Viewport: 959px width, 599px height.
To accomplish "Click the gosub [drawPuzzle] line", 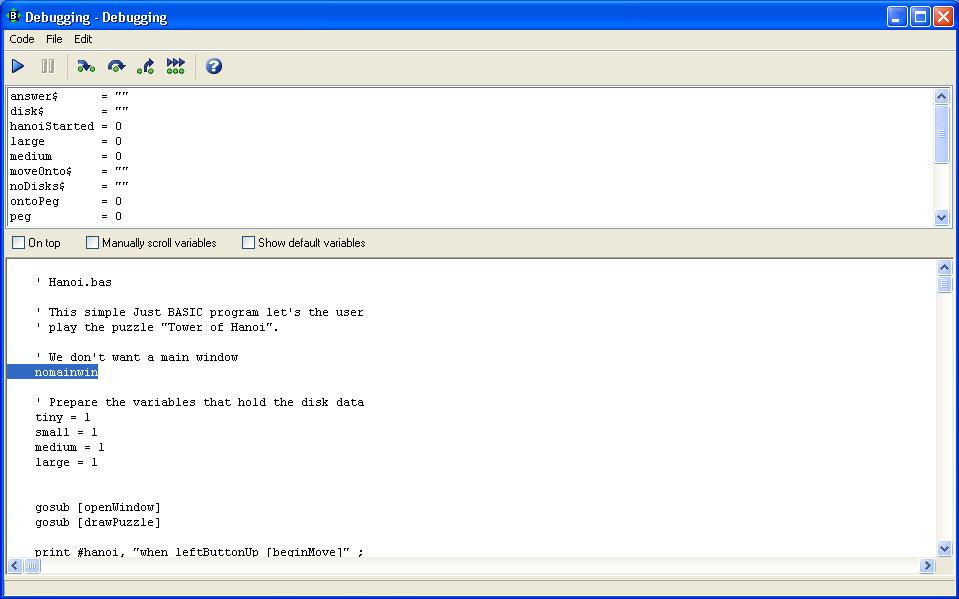I will point(98,522).
